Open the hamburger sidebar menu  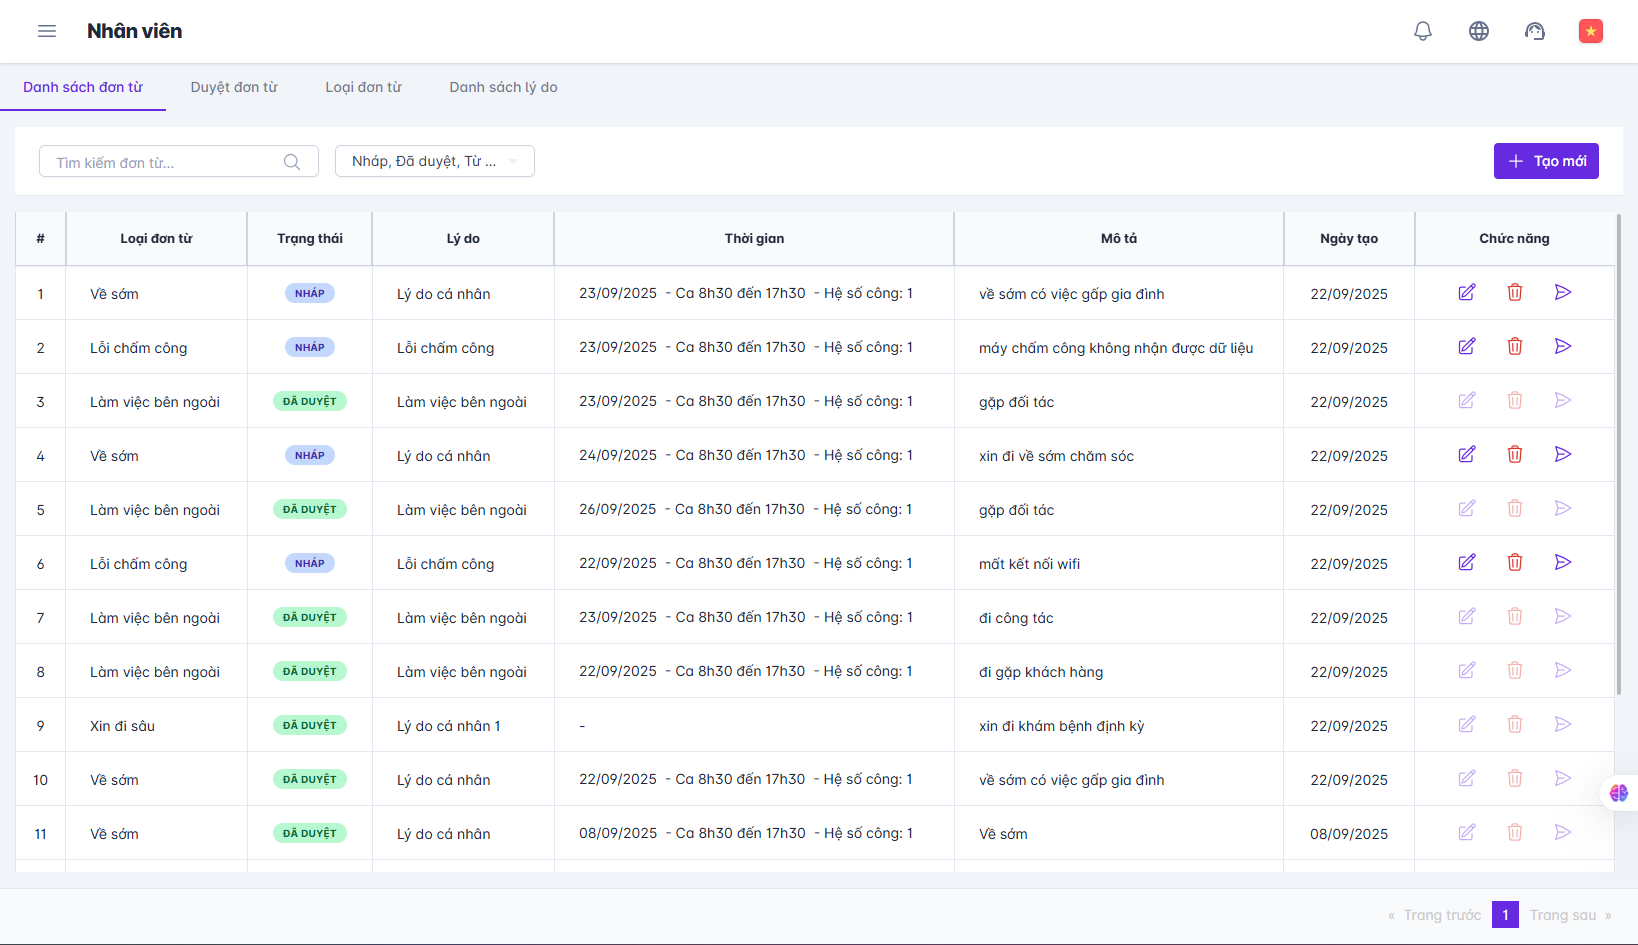coord(47,31)
